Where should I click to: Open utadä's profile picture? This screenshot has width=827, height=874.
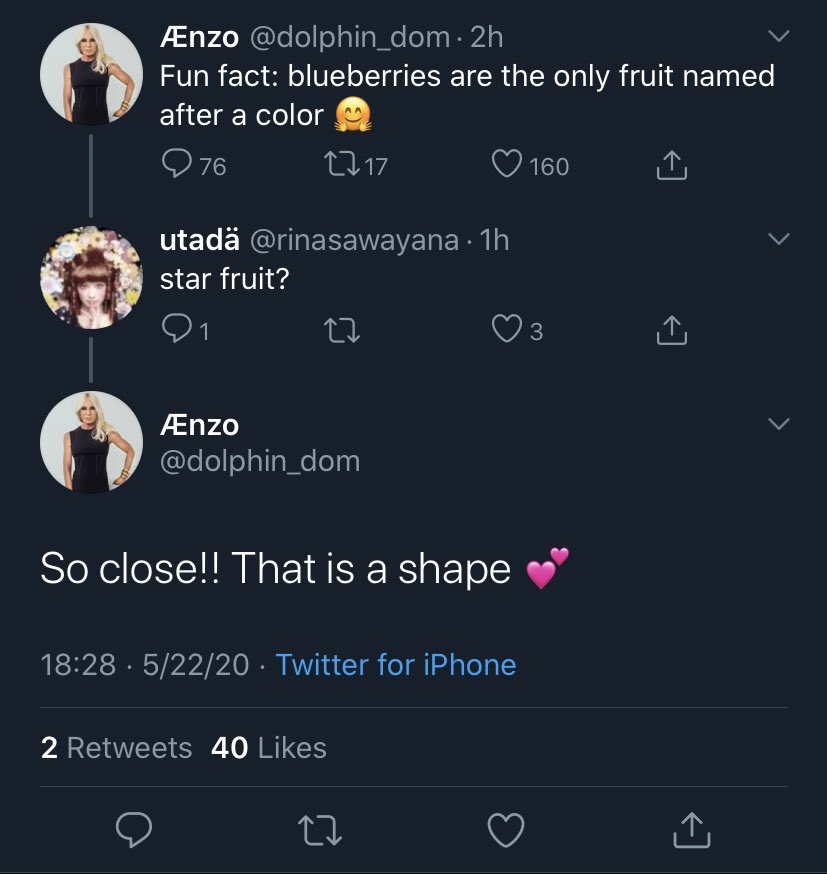click(x=91, y=277)
